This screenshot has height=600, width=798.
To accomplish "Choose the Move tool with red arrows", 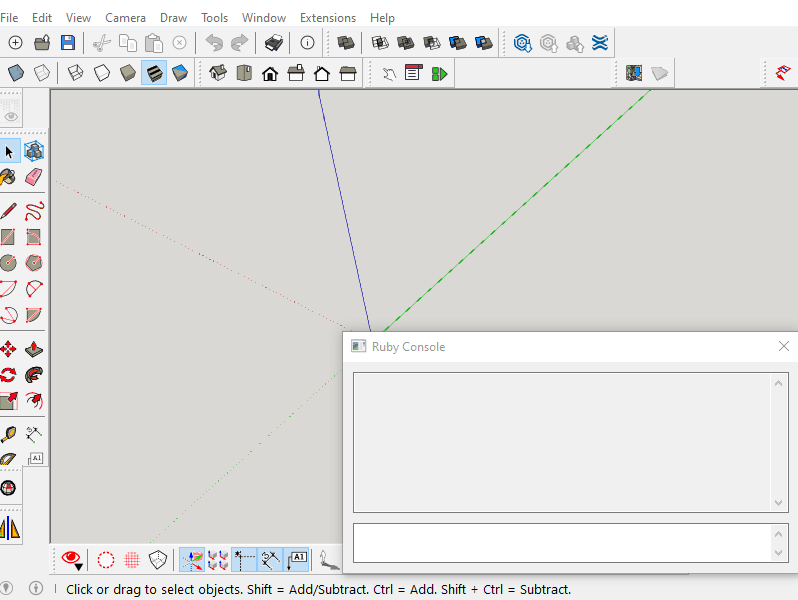I will (8, 349).
